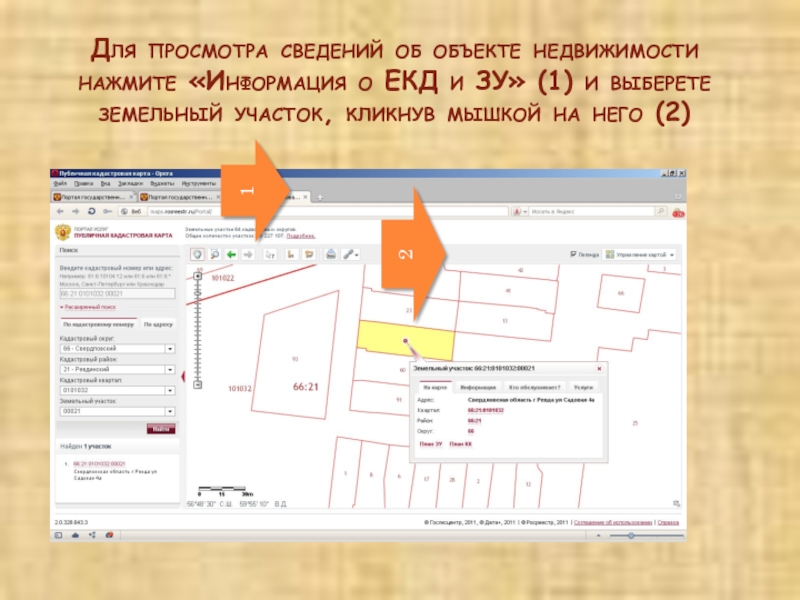The height and width of the screenshot is (600, 800).
Task: Click the print map icon
Action: [x=331, y=254]
